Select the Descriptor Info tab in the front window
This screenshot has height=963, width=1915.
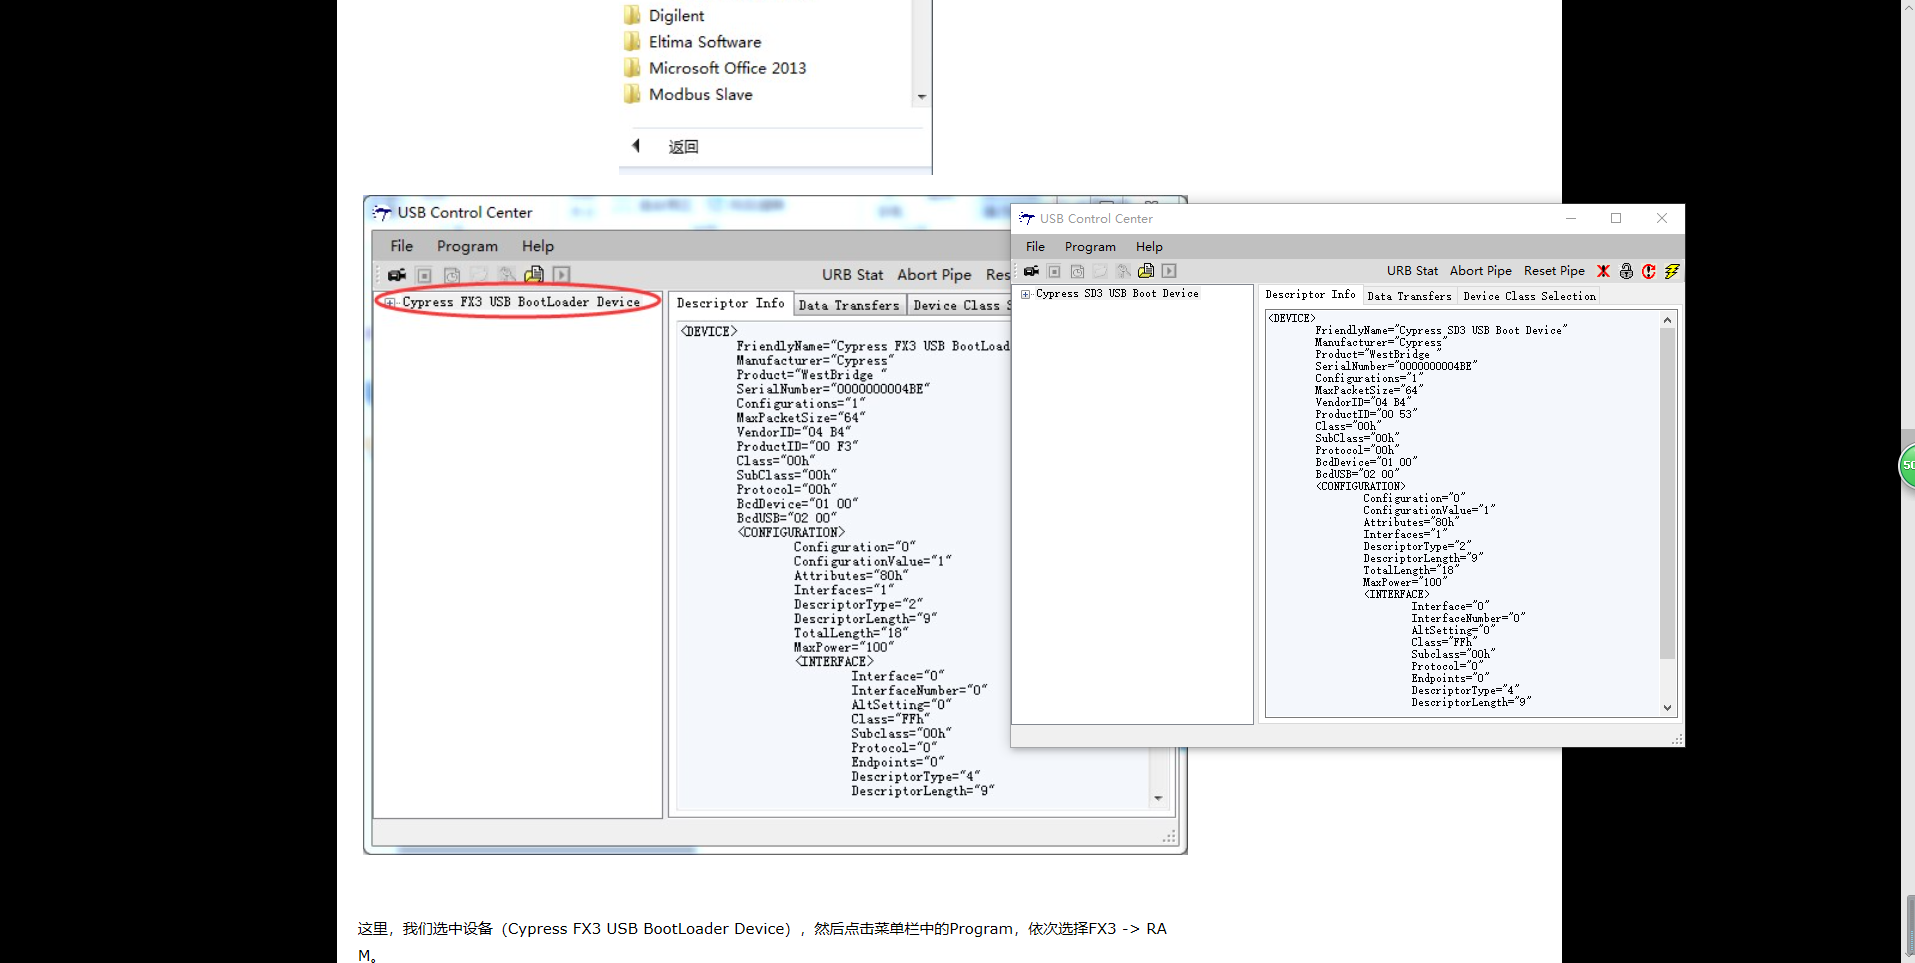coord(1310,294)
